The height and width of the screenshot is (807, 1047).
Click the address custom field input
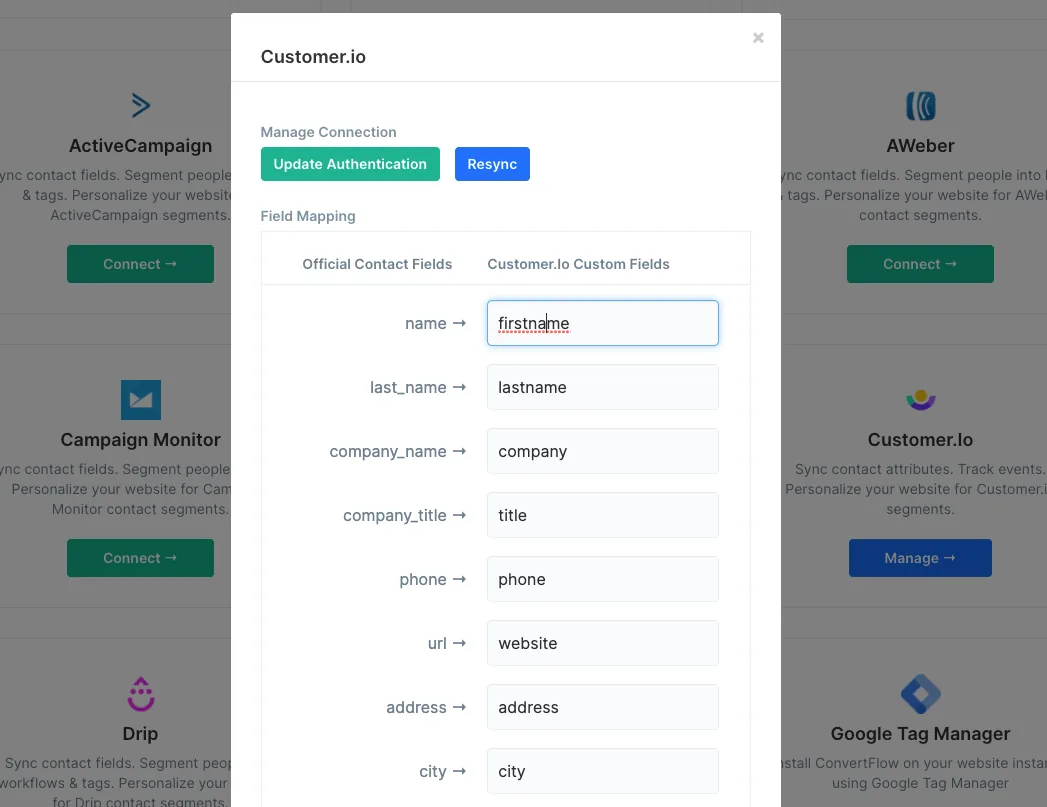point(602,708)
